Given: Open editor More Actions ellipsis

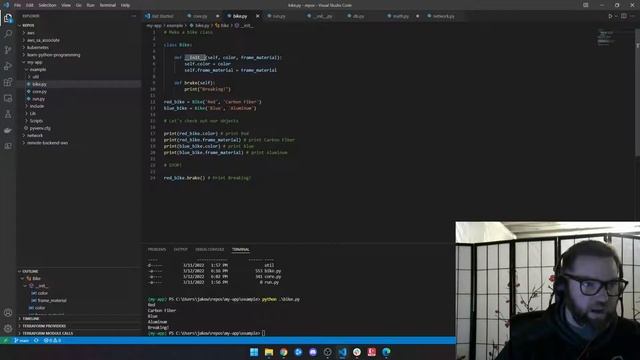Looking at the screenshot, I should click(633, 16).
